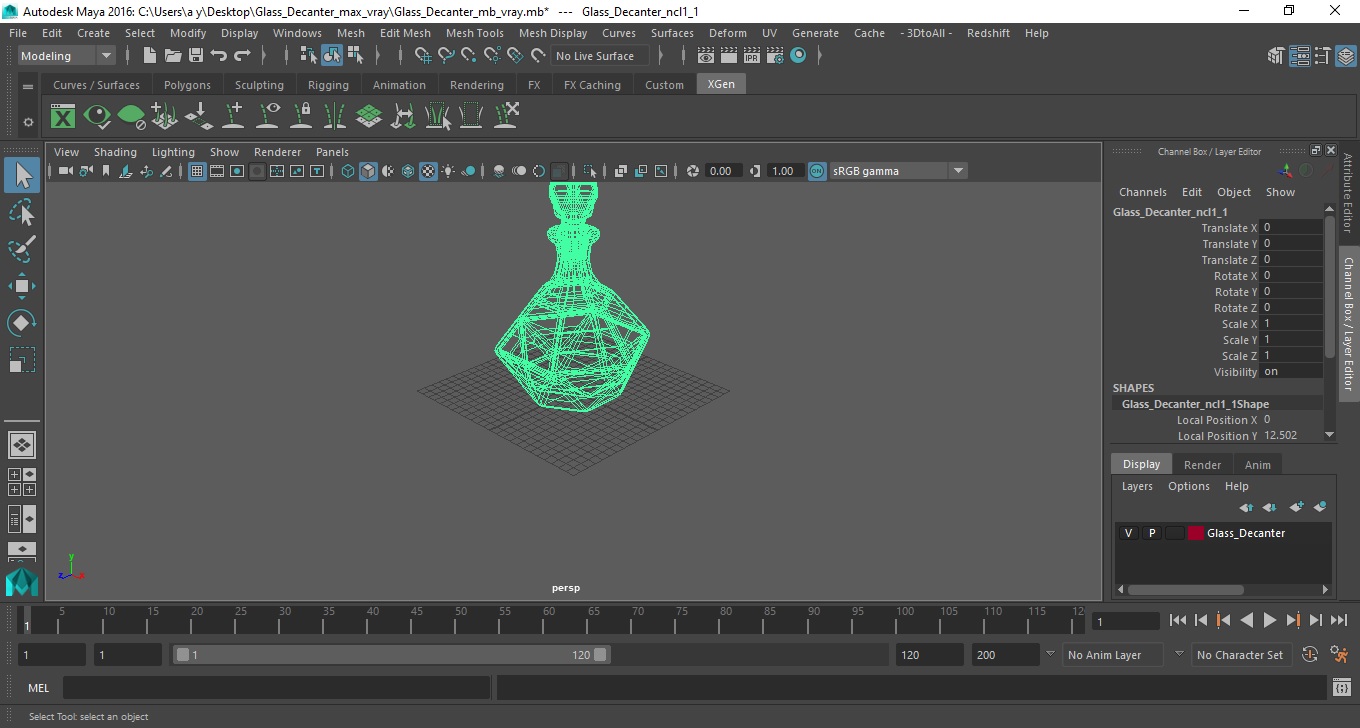
Task: Click the XGen add guide shelf icon
Action: click(233, 117)
